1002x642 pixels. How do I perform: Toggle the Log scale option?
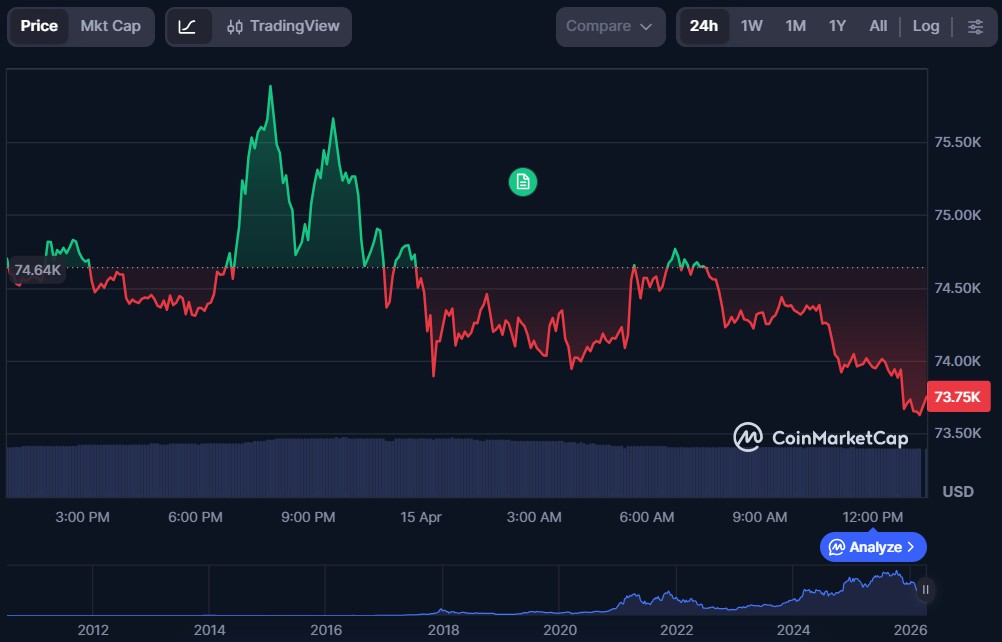[x=925, y=26]
